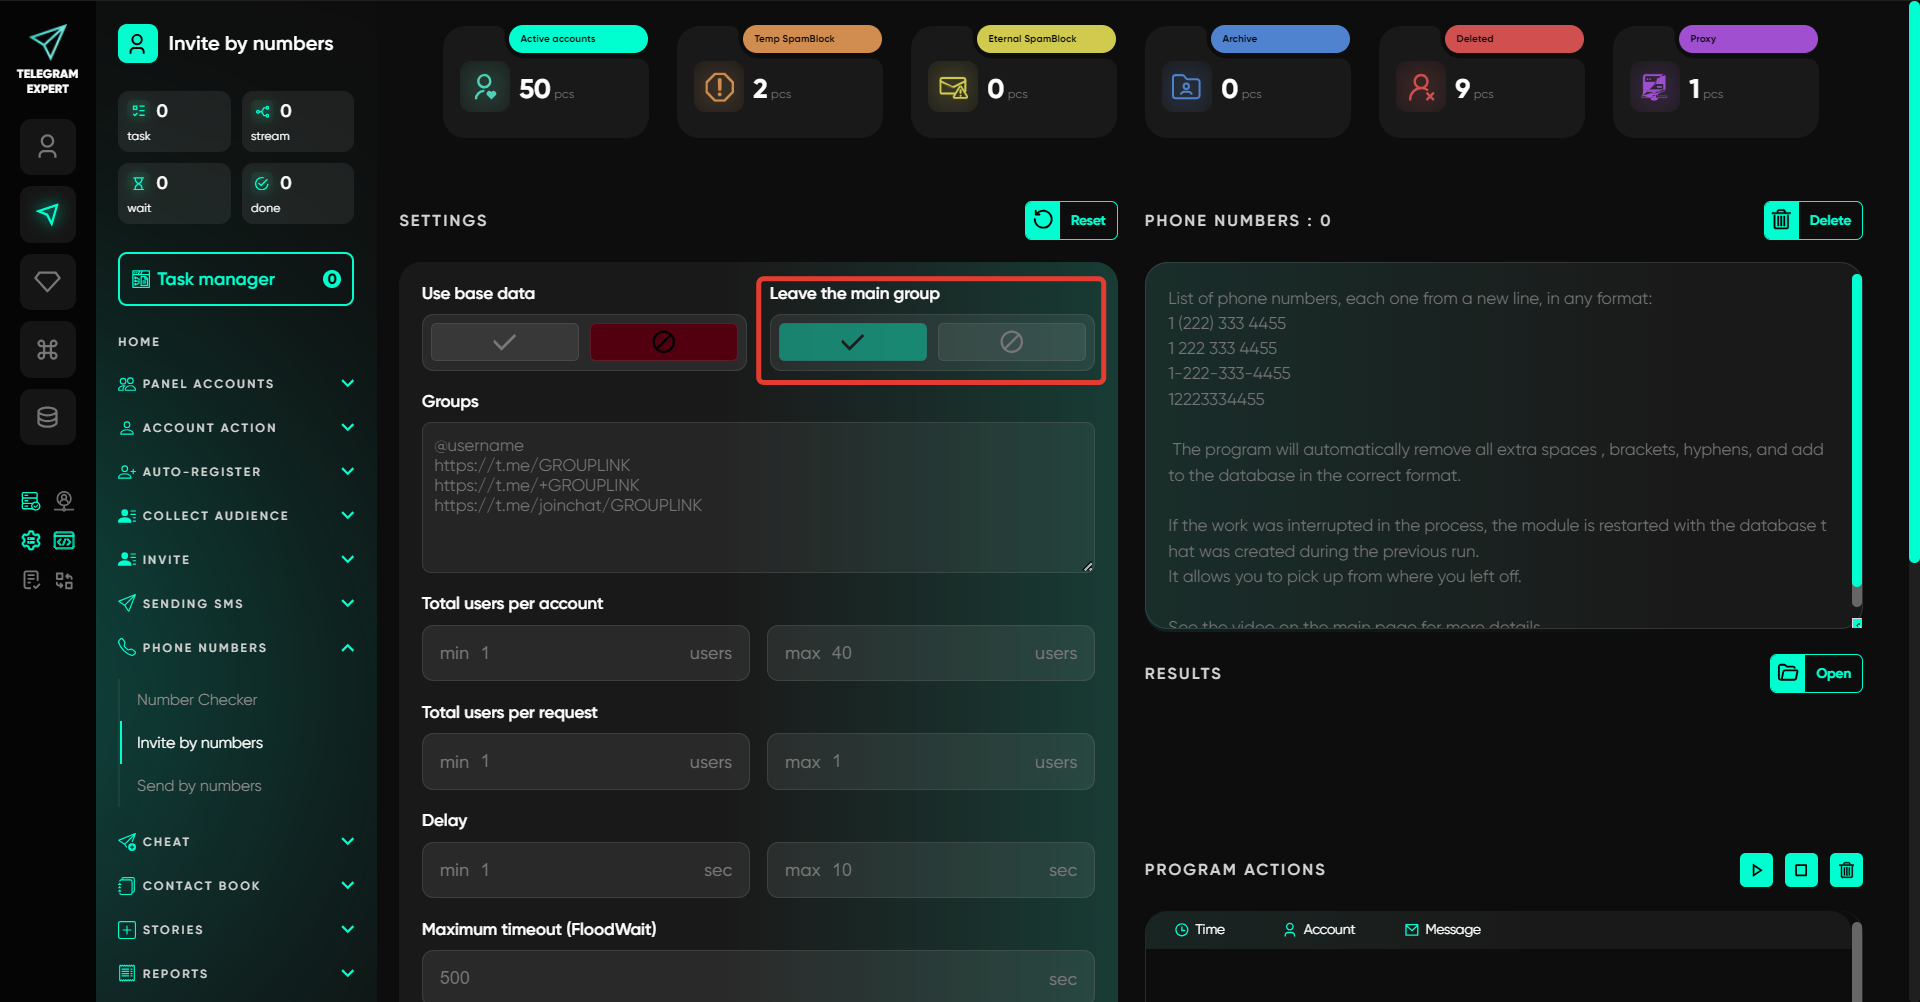
Task: Open the user profile icon in left rail
Action: [x=47, y=147]
